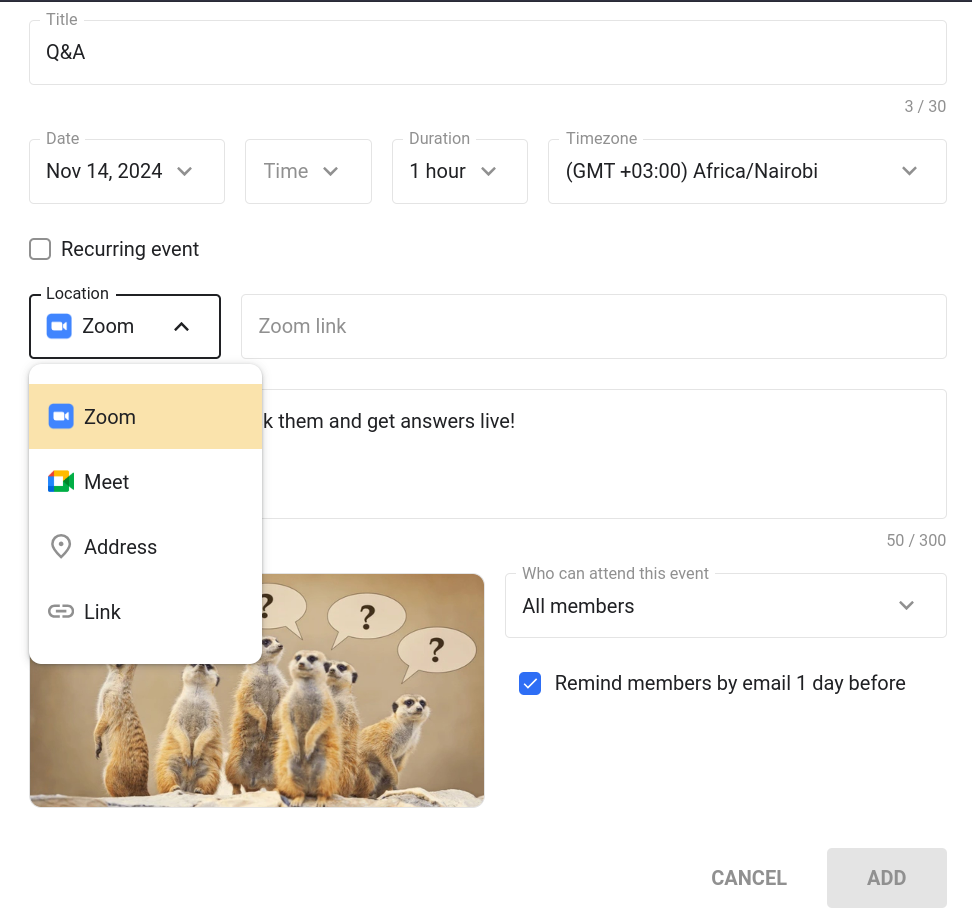Expand the Timezone Africa/Nairobi dropdown
This screenshot has width=972, height=924.
click(x=747, y=171)
